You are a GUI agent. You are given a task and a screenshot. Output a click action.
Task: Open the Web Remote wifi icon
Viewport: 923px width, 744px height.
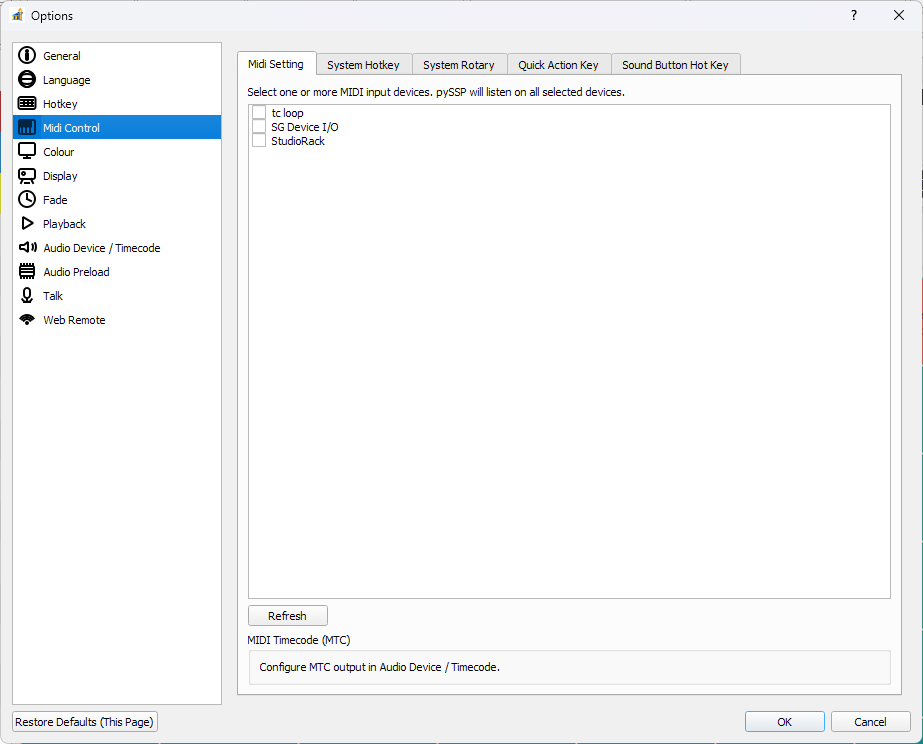pyautogui.click(x=28, y=319)
